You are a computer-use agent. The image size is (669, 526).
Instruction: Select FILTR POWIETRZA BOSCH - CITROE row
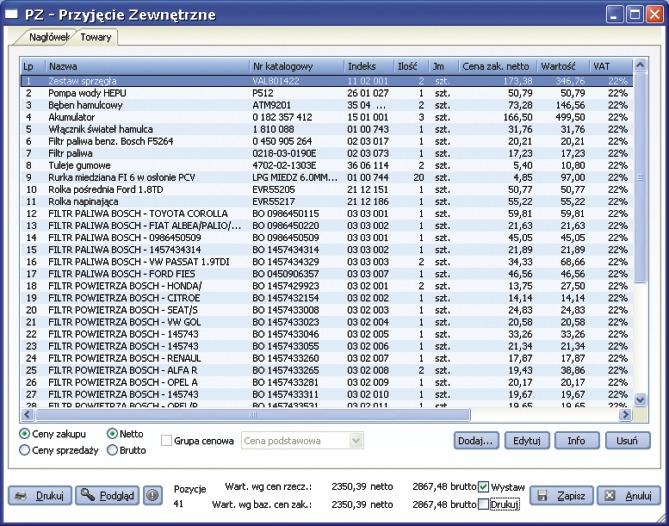(x=326, y=298)
